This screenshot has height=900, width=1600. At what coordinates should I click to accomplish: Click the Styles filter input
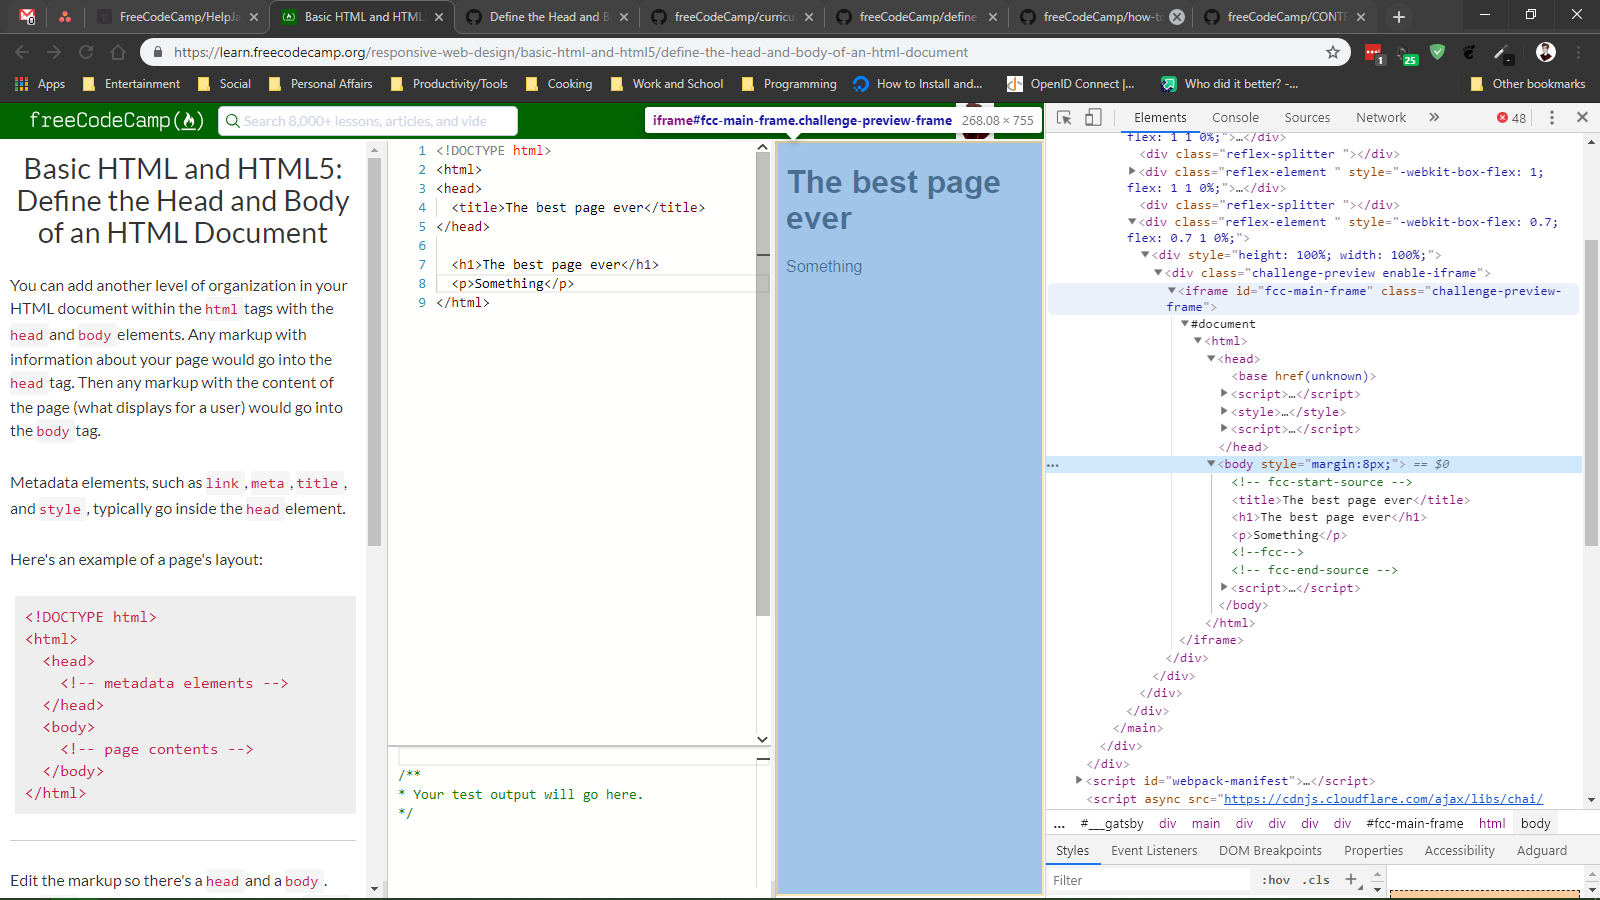tap(1148, 880)
